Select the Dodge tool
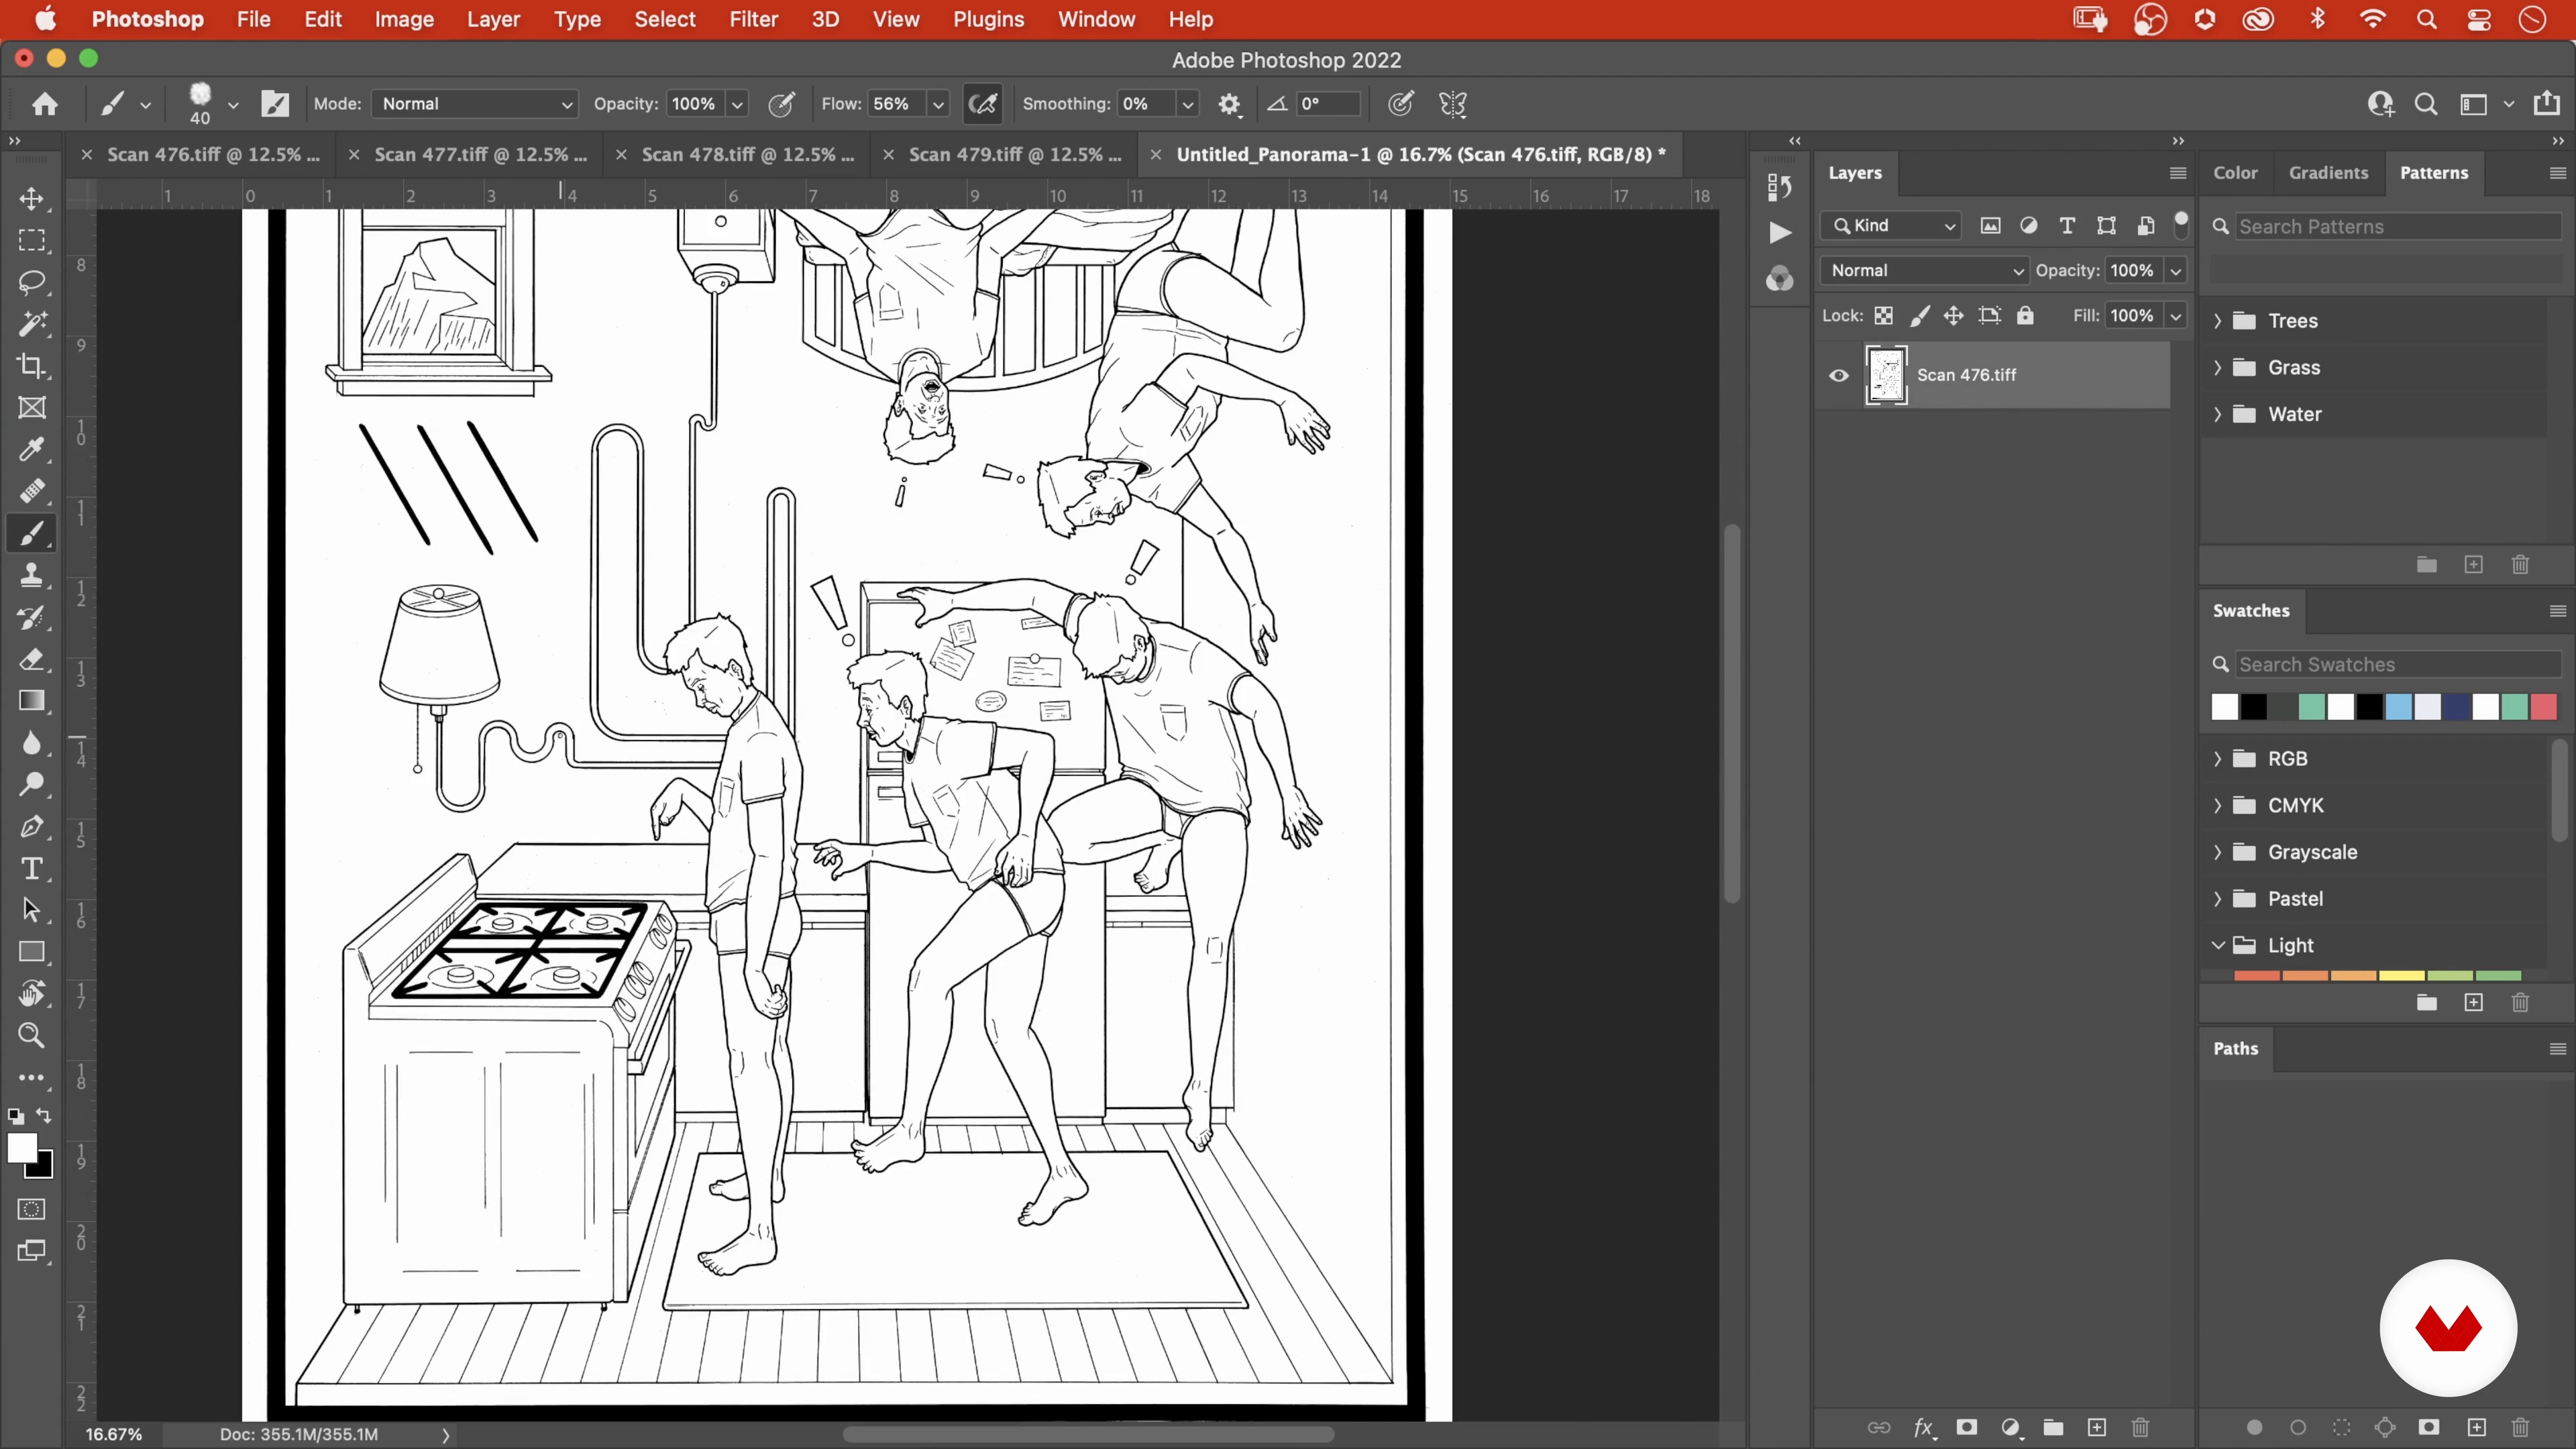 coord(32,785)
